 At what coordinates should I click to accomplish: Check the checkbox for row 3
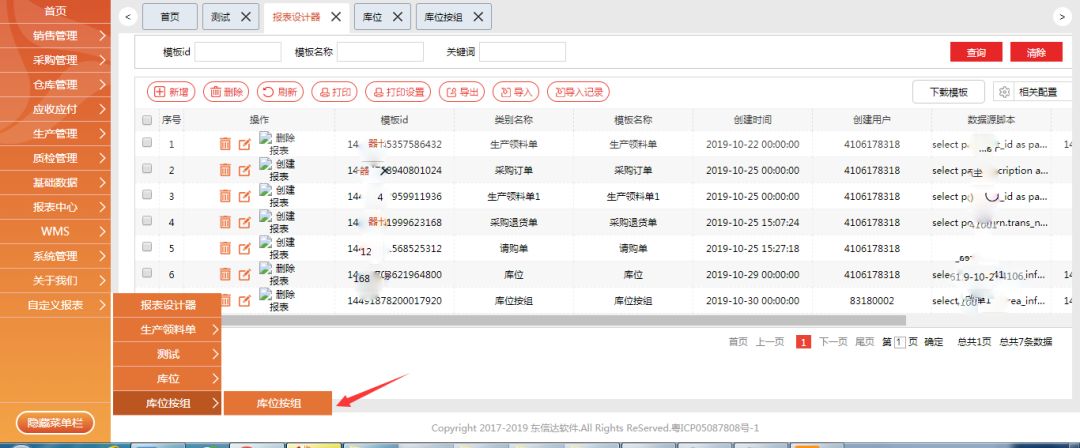[x=147, y=195]
